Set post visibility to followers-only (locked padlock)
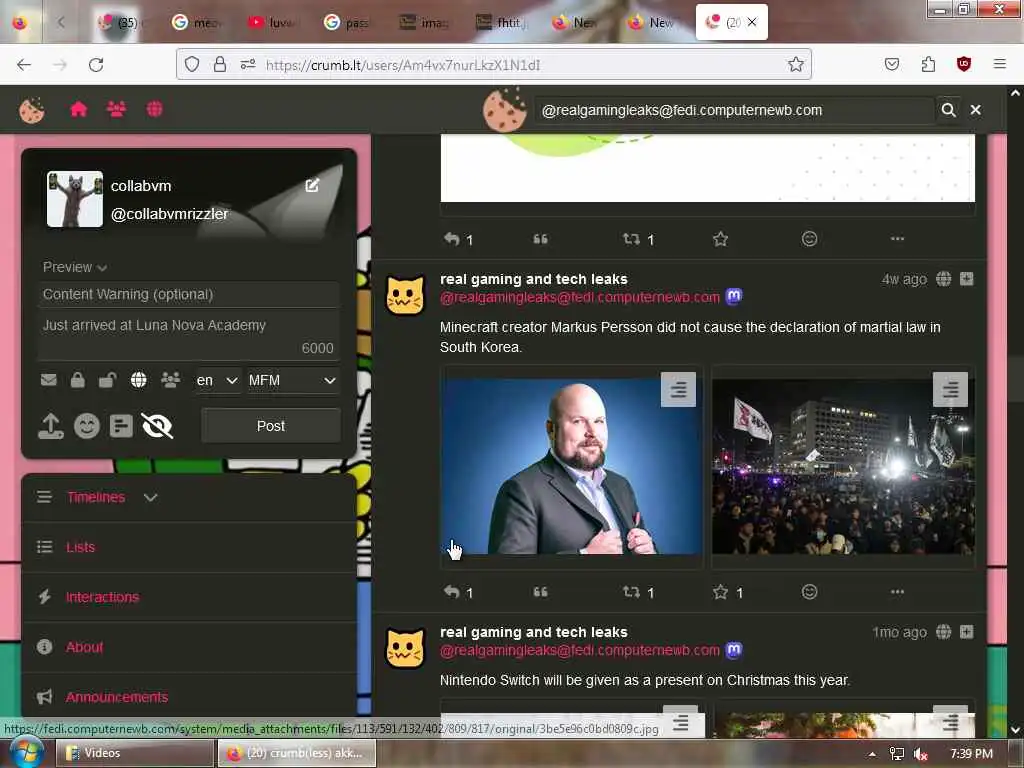Image resolution: width=1024 pixels, height=768 pixels. (x=78, y=380)
